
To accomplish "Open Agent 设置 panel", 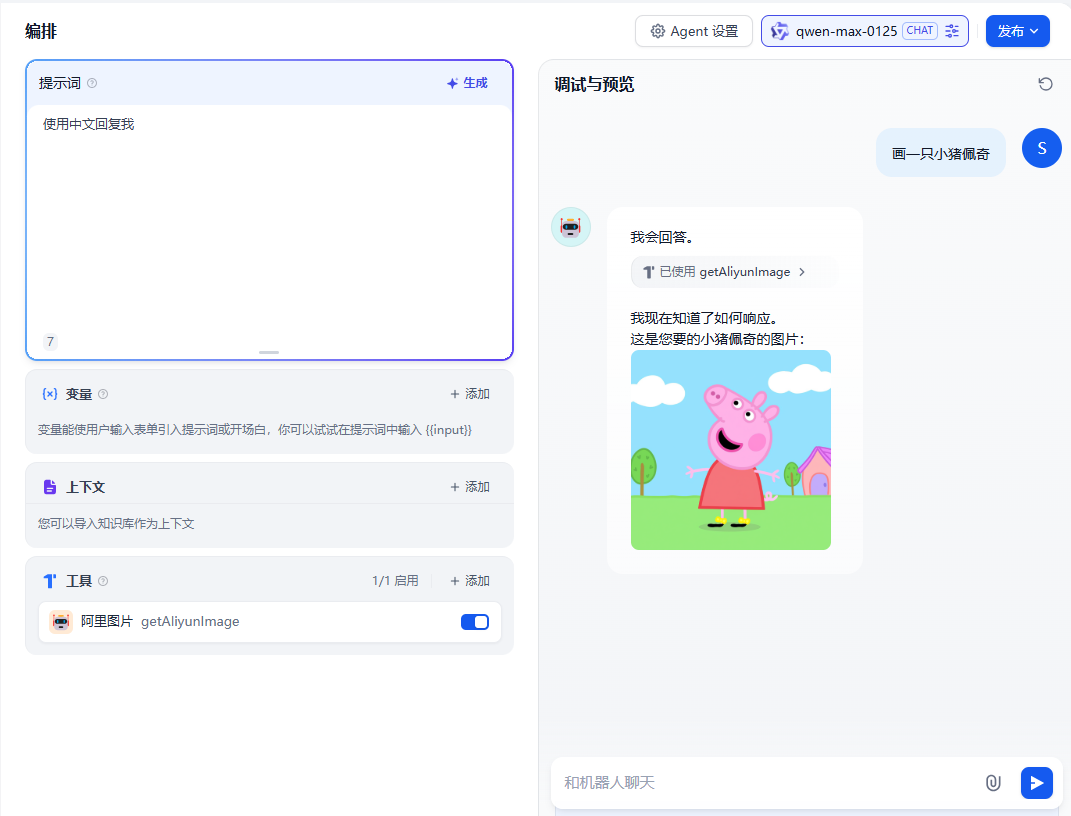I will (x=693, y=31).
